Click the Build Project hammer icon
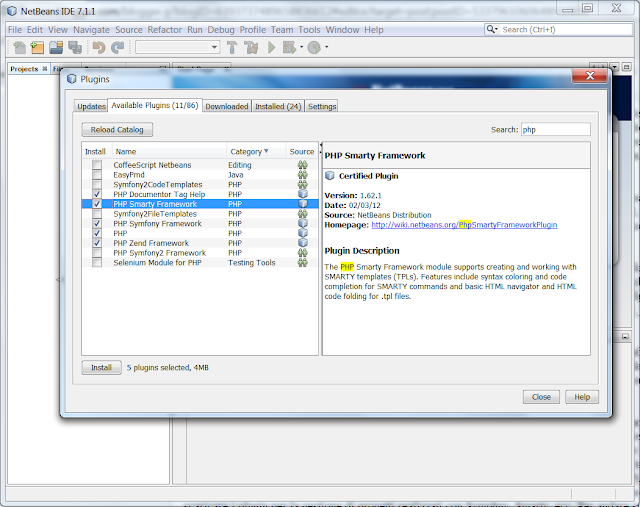 [x=232, y=48]
